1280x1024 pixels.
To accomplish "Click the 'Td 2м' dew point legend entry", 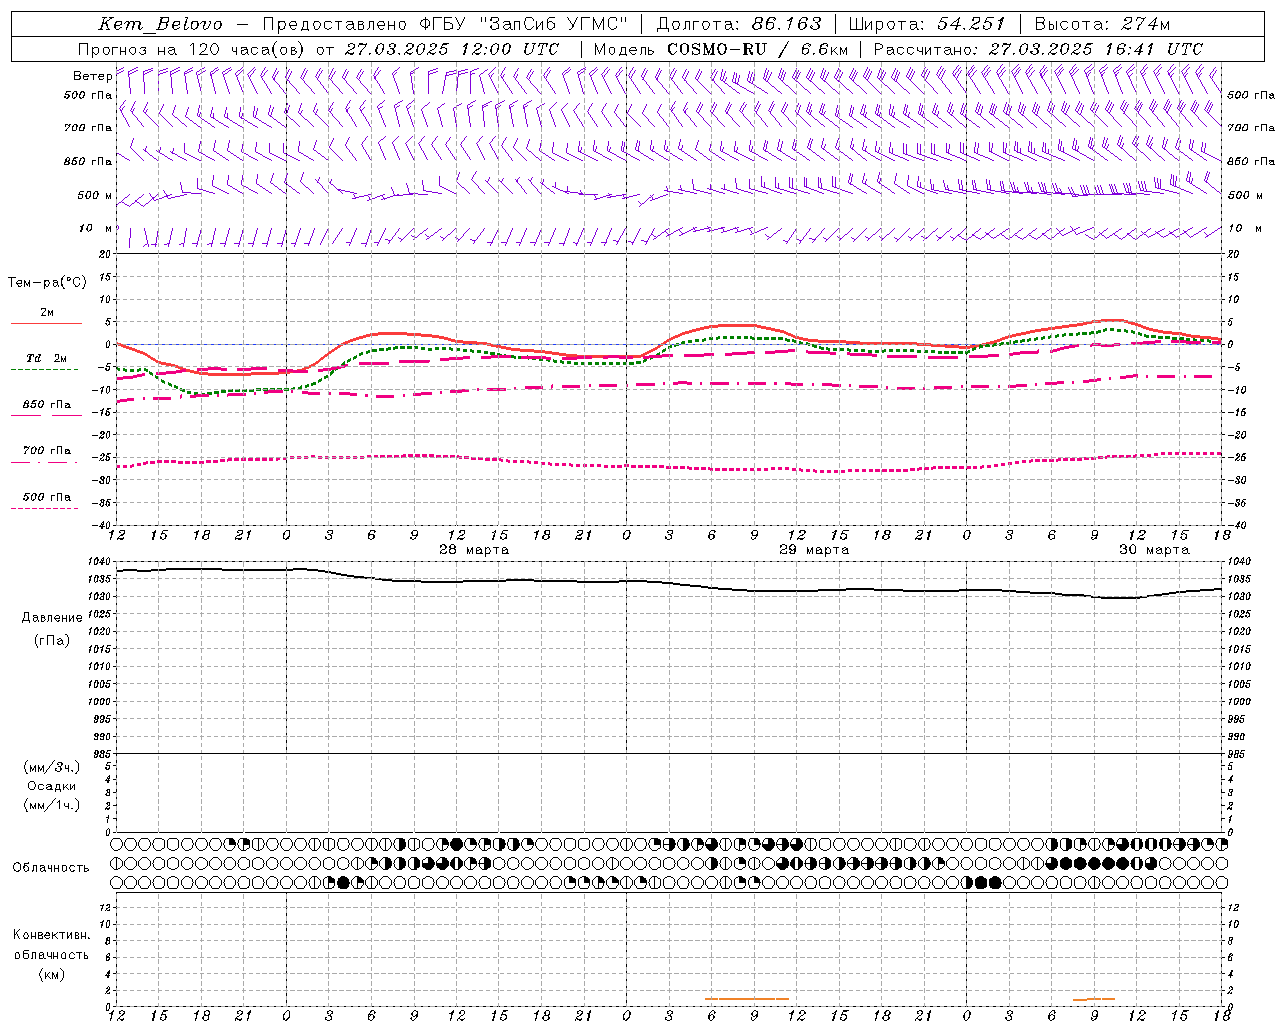I will tap(46, 358).
